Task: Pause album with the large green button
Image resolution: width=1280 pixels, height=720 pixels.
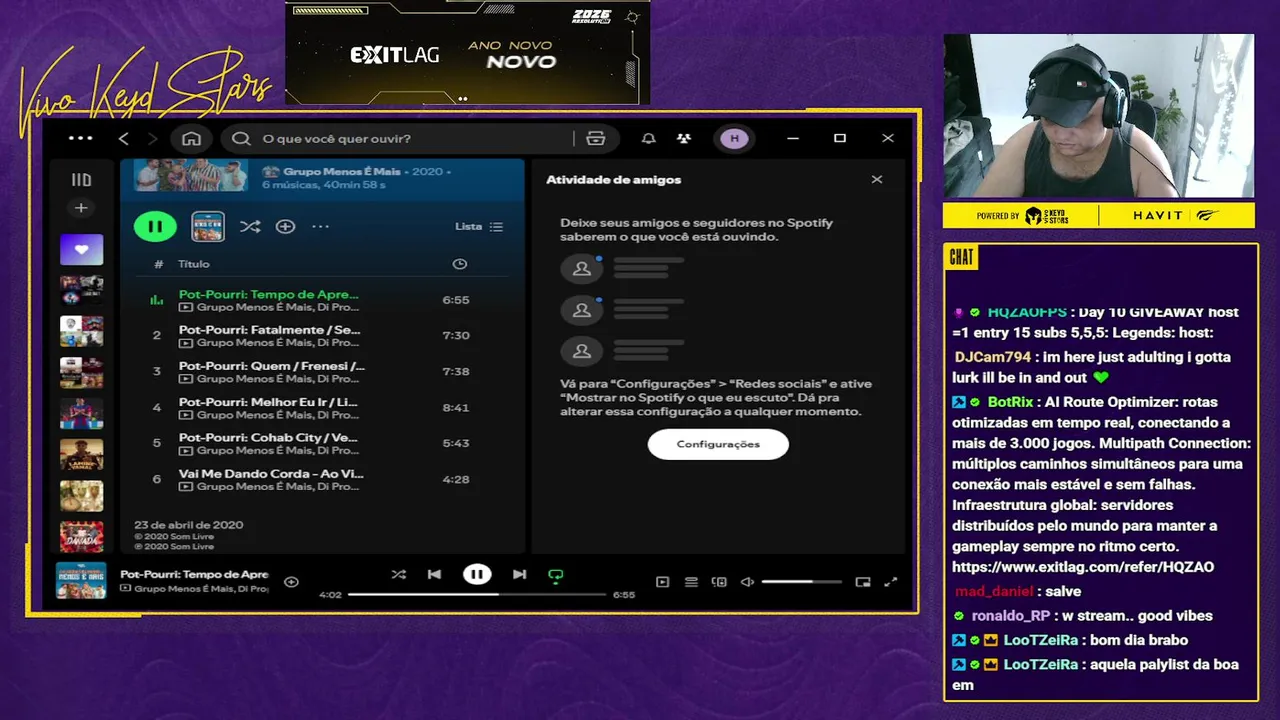Action: [155, 227]
